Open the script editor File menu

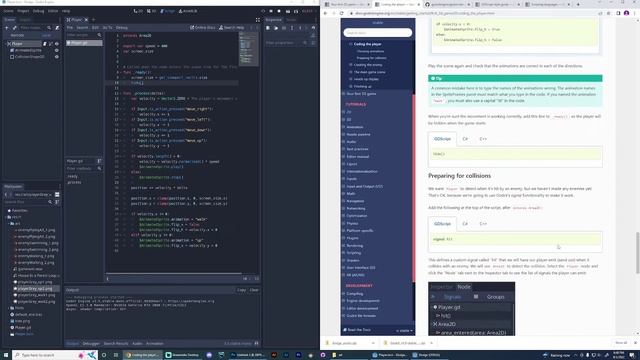(x=70, y=28)
